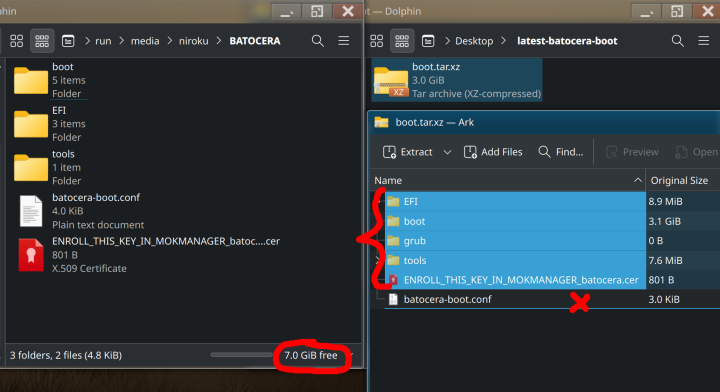The width and height of the screenshot is (720, 392).
Task: Expand breadcrumb arrow before 'Desktop'
Action: coord(447,41)
